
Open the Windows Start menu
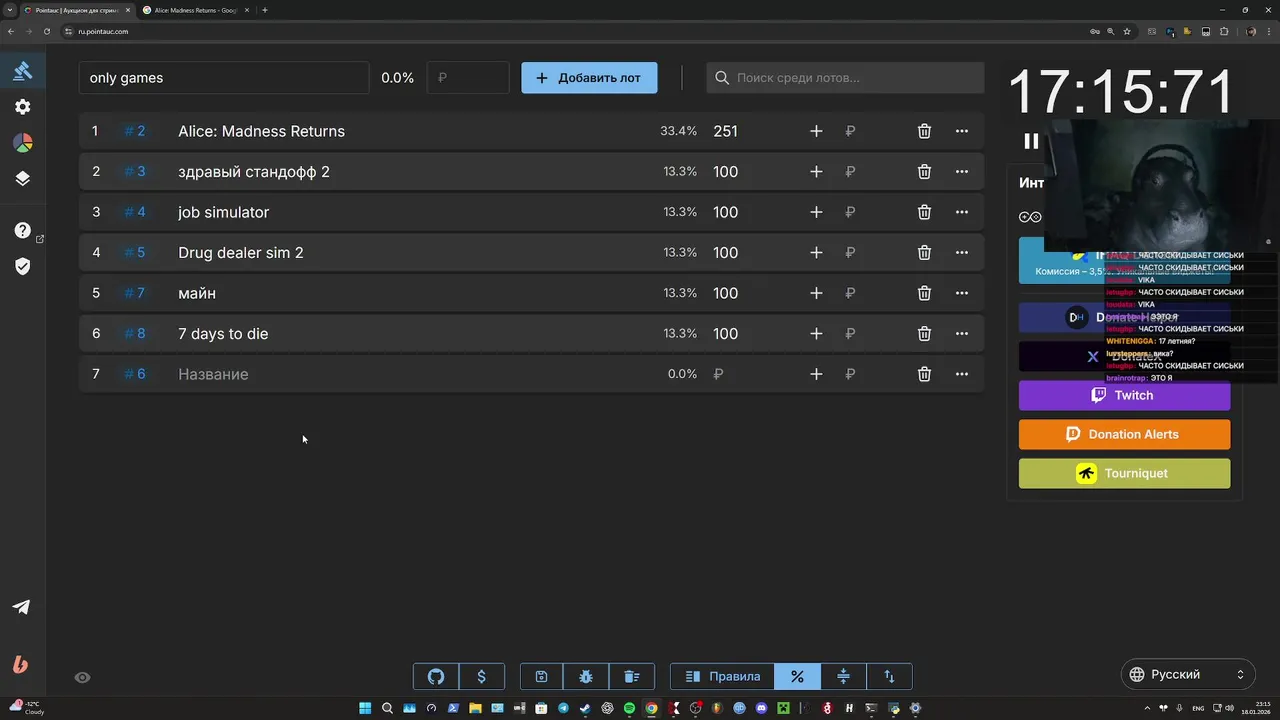365,708
